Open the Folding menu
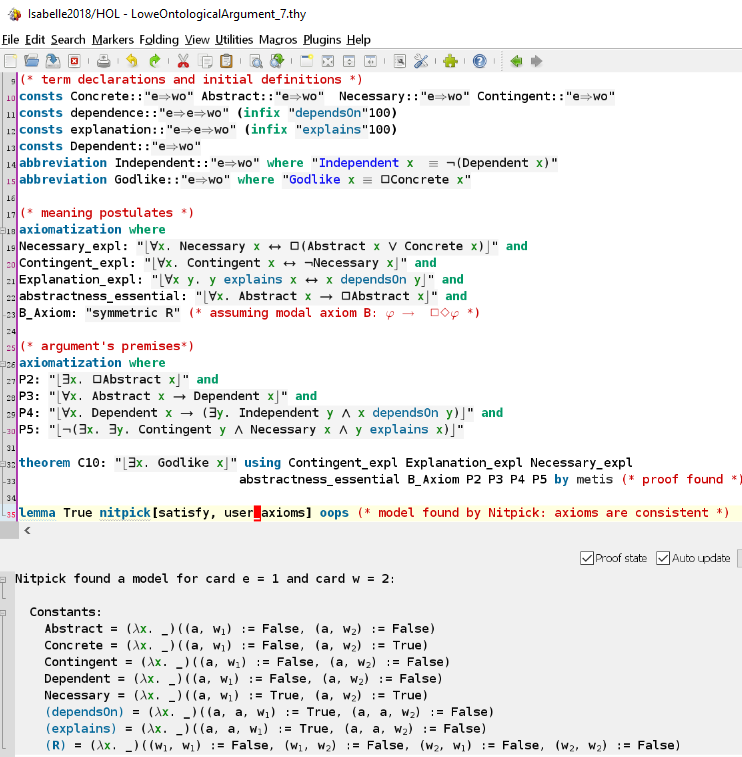This screenshot has width=742, height=757. 159,40
